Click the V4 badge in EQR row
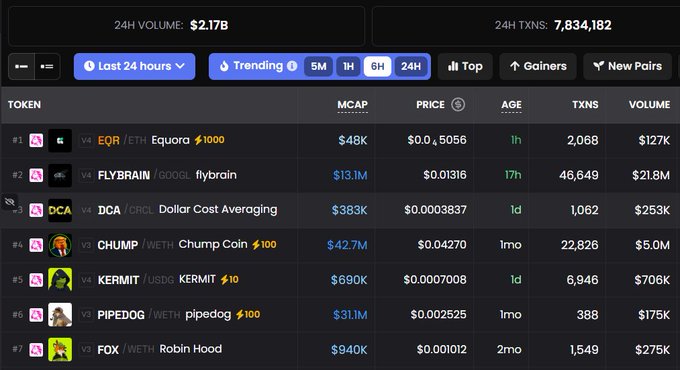Screen dimensions: 680x370 point(86,140)
